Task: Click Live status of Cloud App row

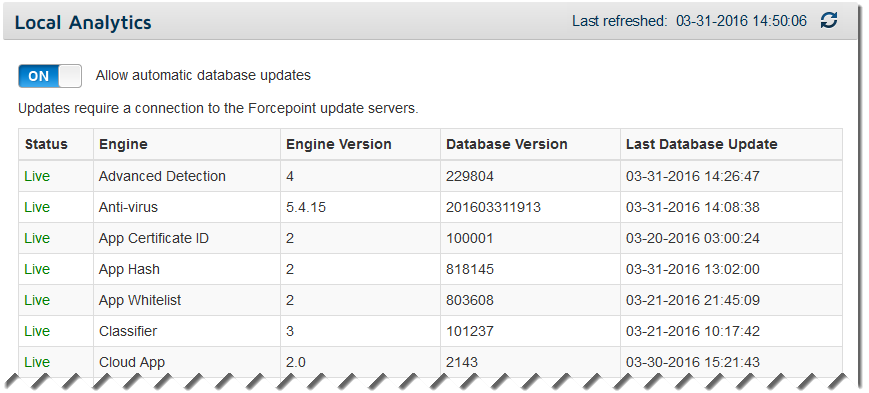Action: coord(37,363)
